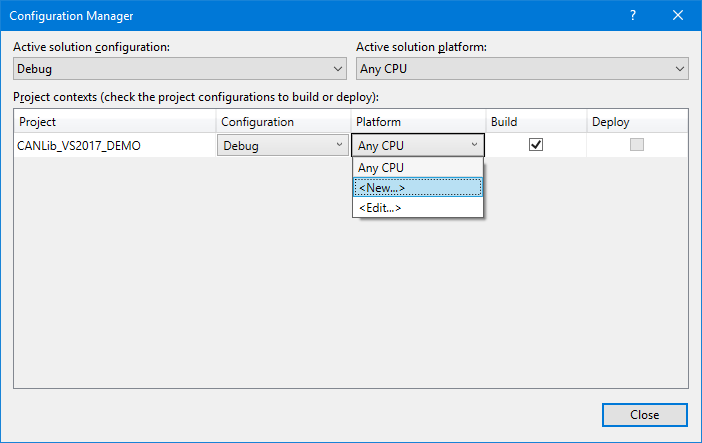Click the Configuration Manager title bar
The image size is (702, 443).
click(300, 16)
